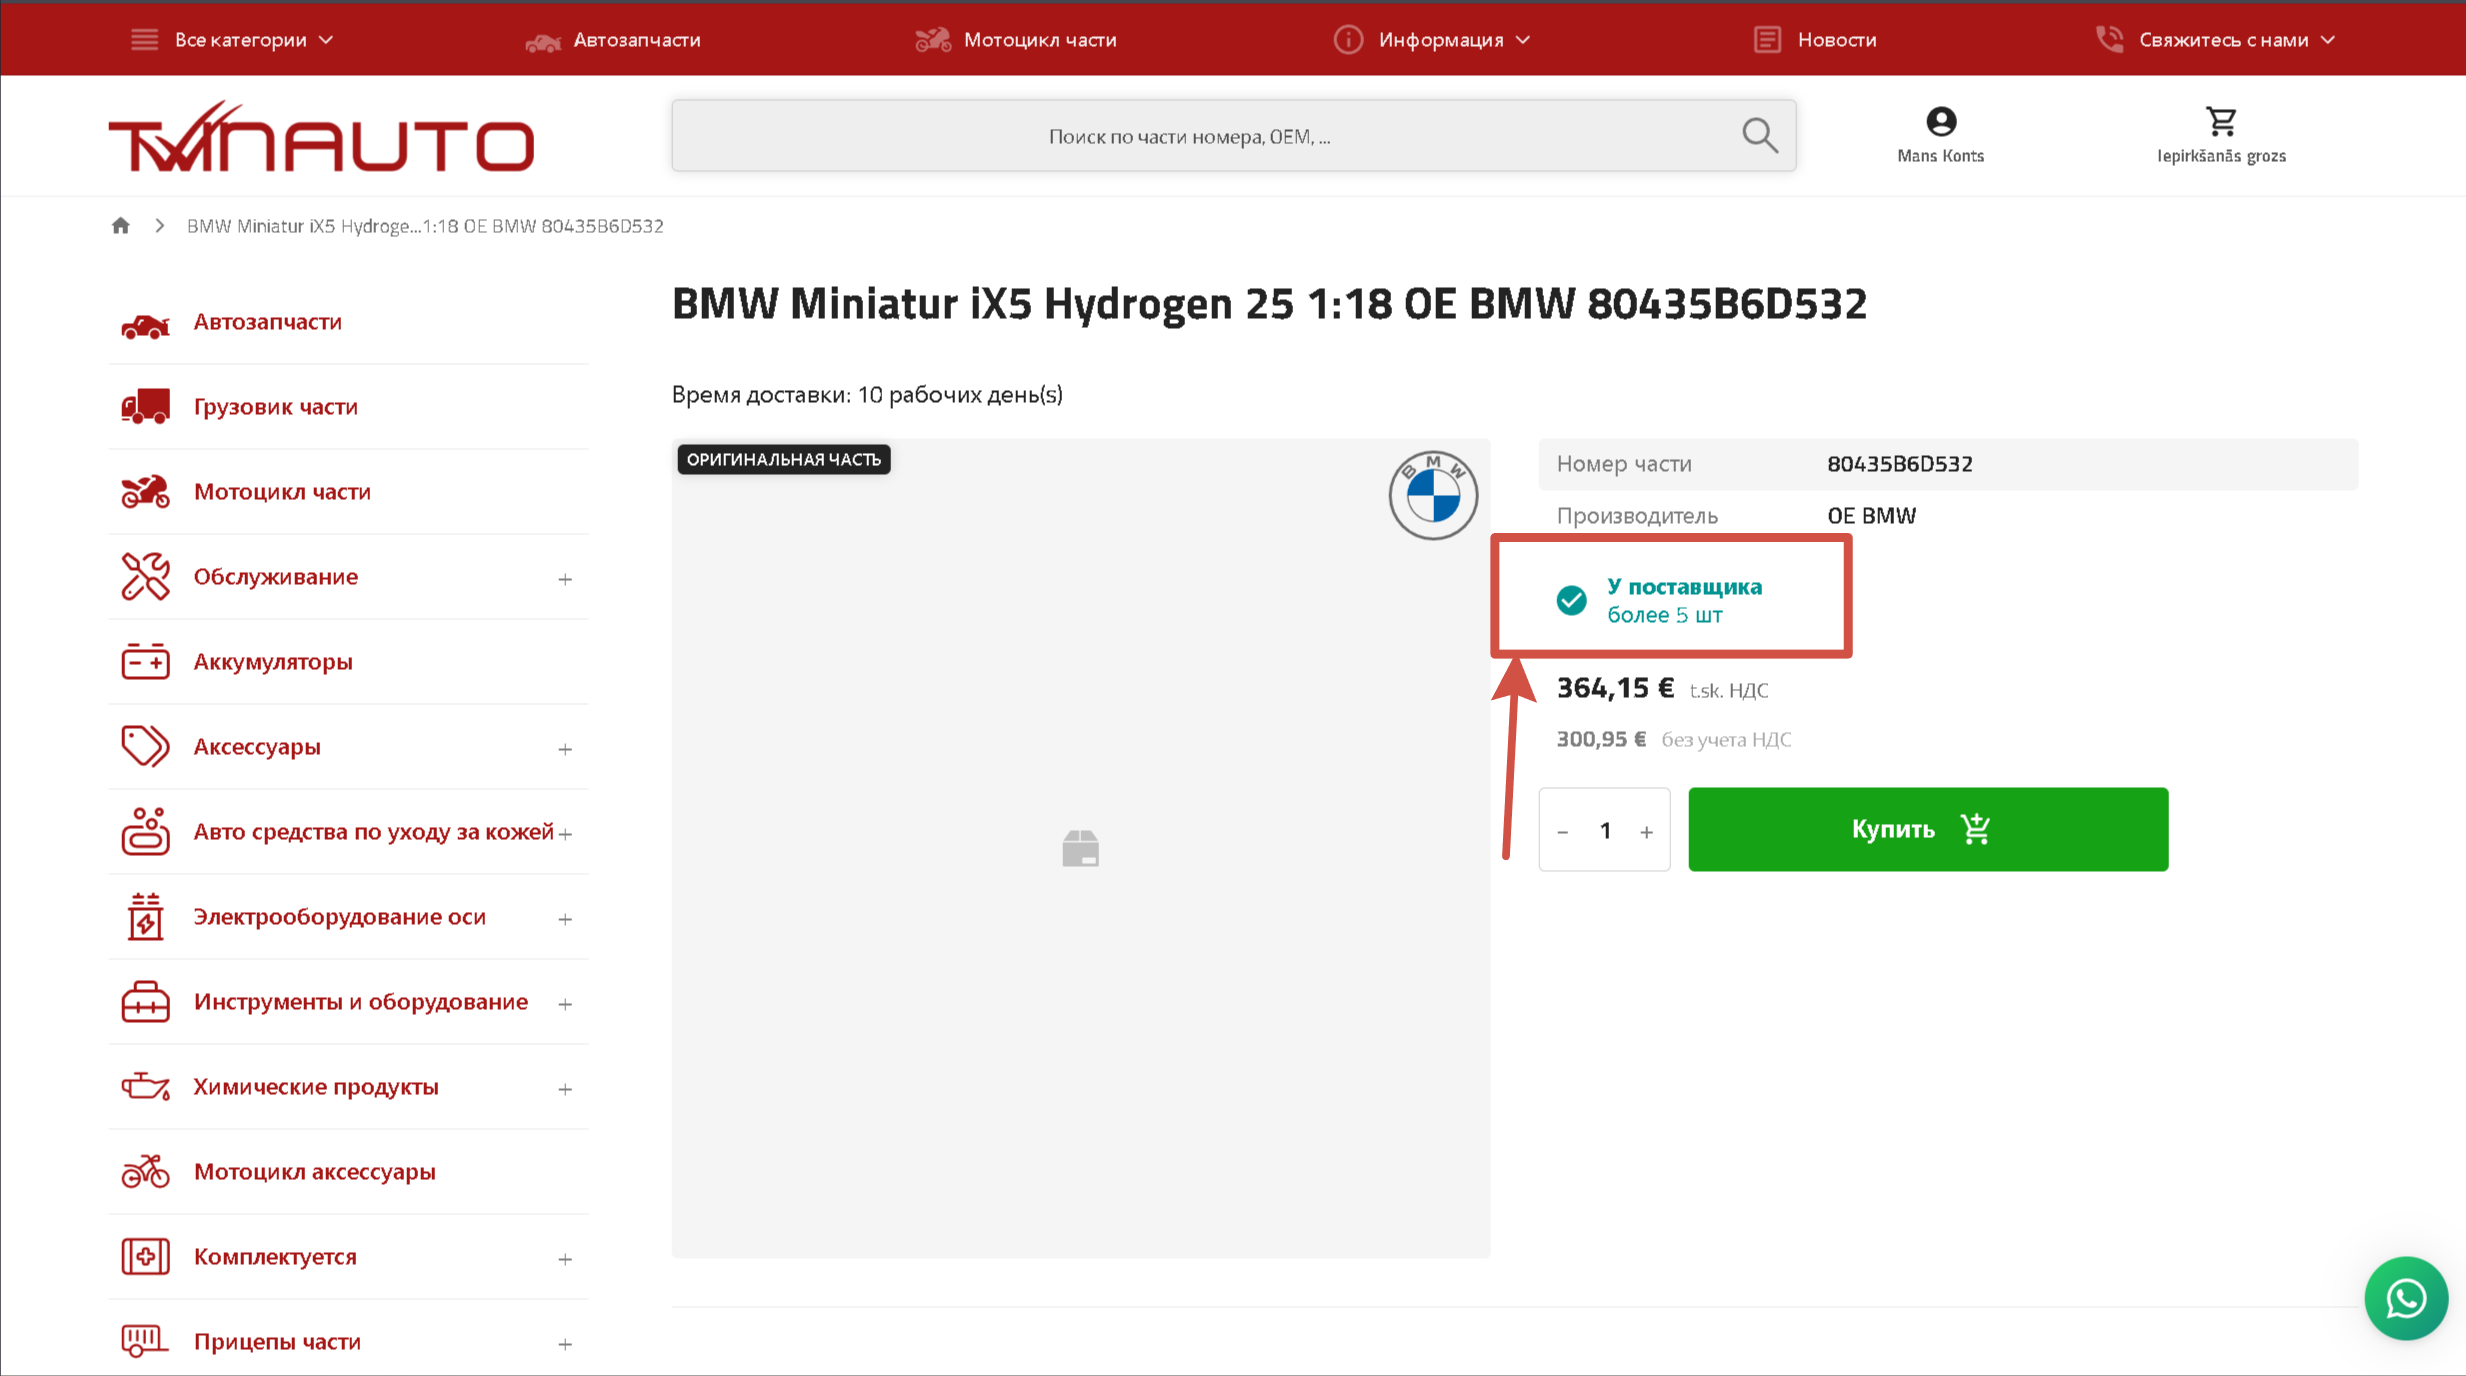The image size is (2466, 1376).
Task: Increase quantity with plus stepper
Action: [x=1646, y=831]
